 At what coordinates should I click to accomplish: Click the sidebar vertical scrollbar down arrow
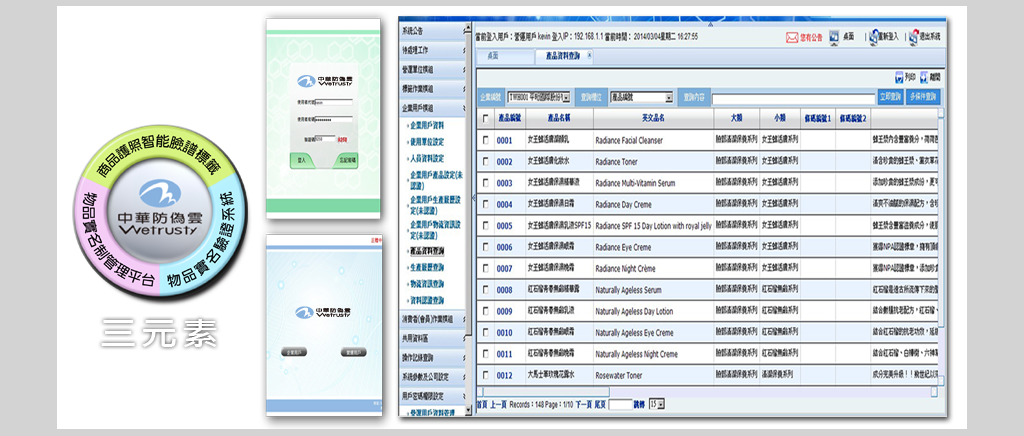[x=468, y=410]
